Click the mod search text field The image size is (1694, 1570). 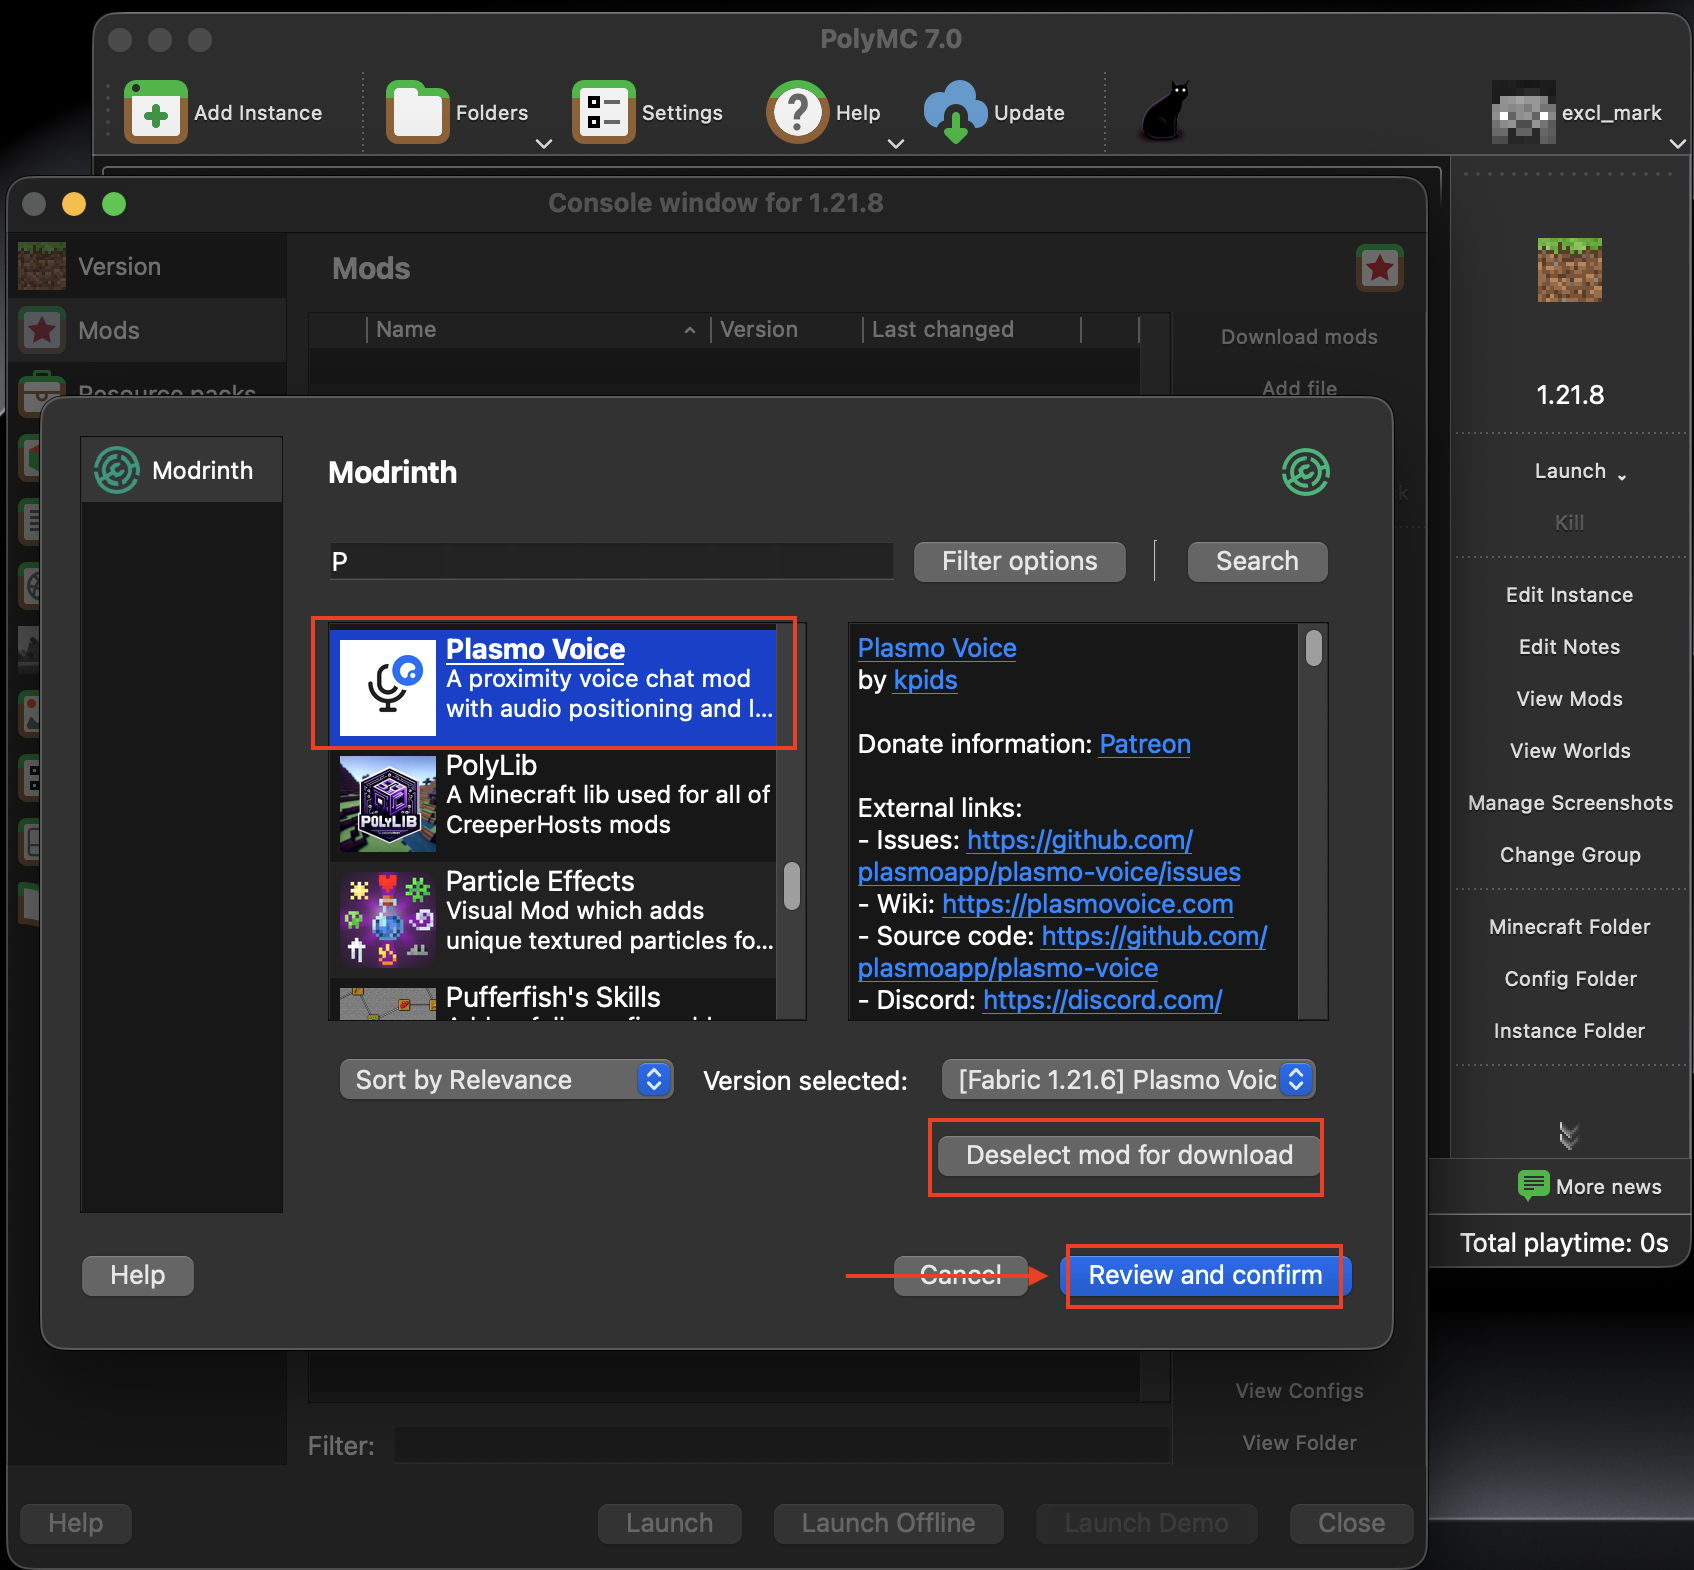610,561
